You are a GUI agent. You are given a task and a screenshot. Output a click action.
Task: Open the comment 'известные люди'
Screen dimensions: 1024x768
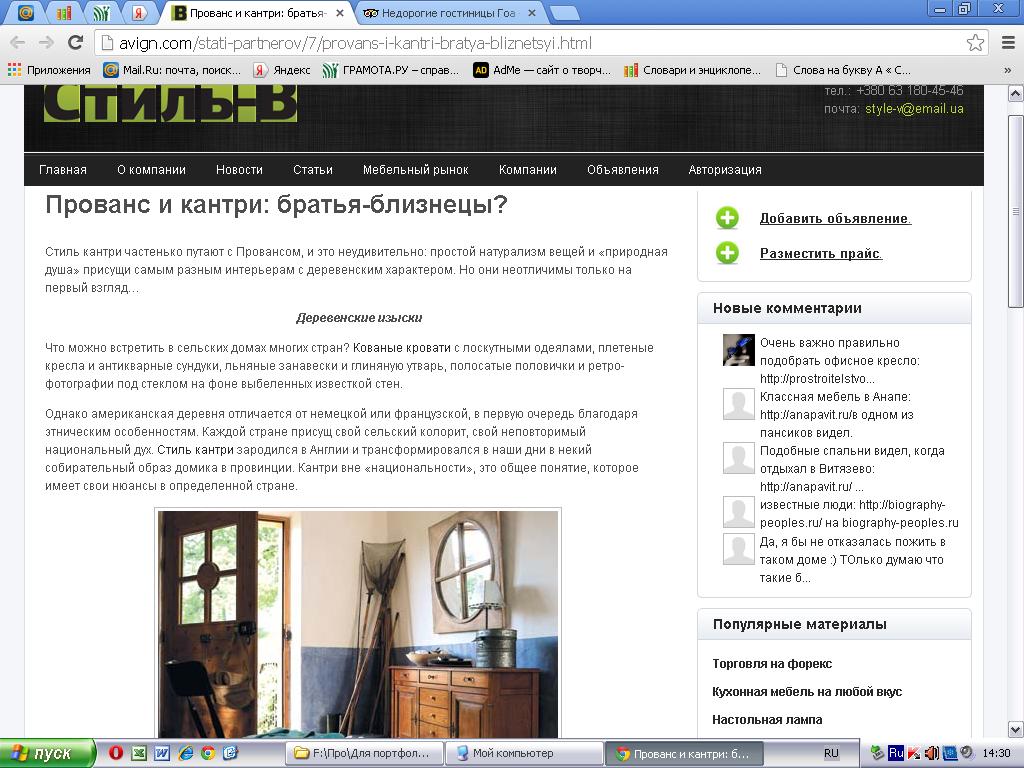pos(859,514)
